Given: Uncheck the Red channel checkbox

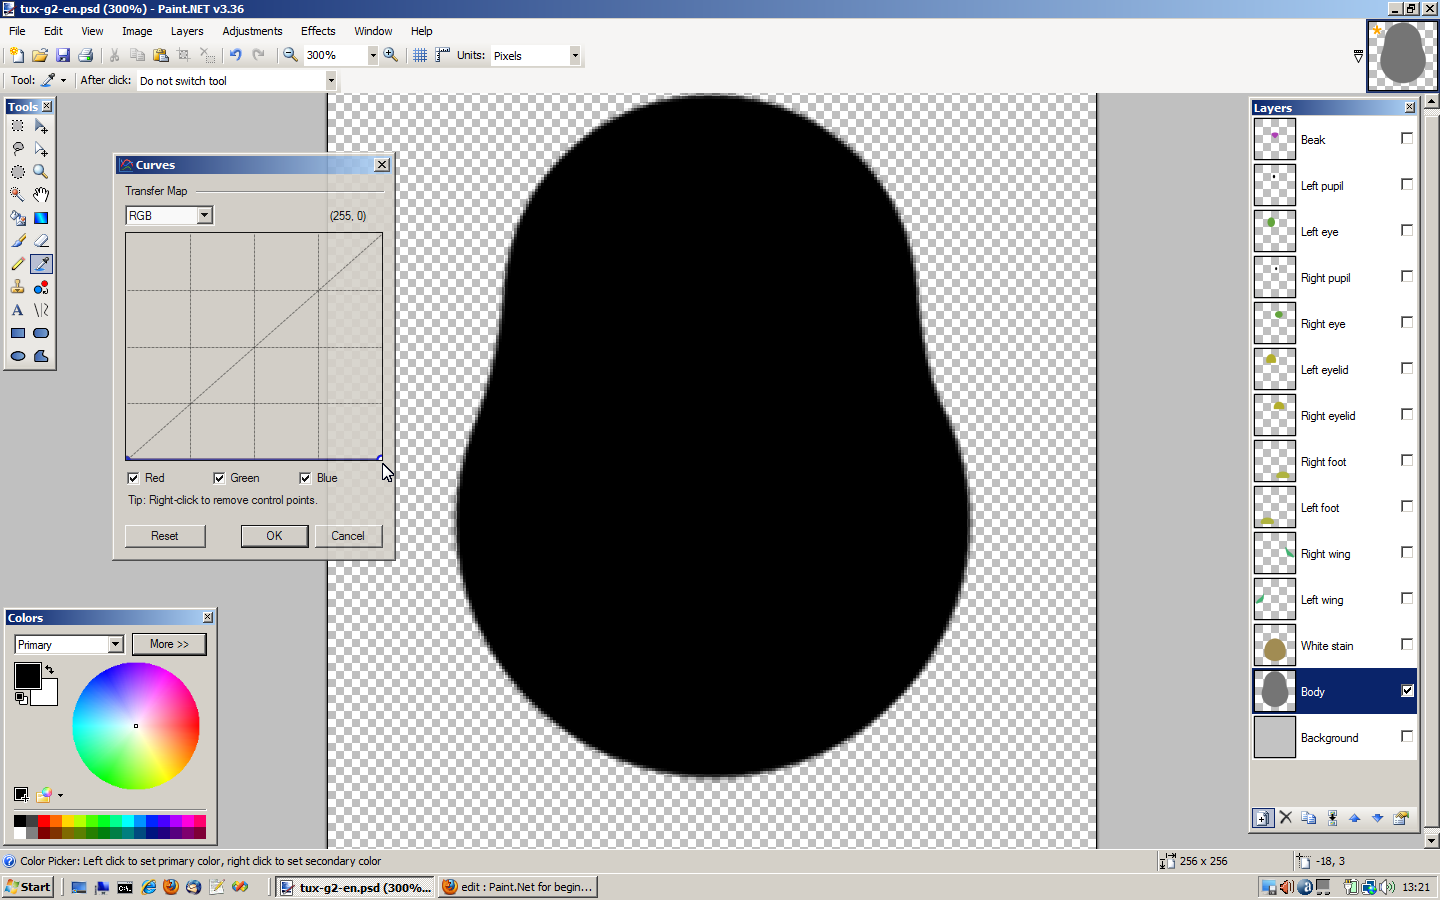Looking at the screenshot, I should 133,478.
